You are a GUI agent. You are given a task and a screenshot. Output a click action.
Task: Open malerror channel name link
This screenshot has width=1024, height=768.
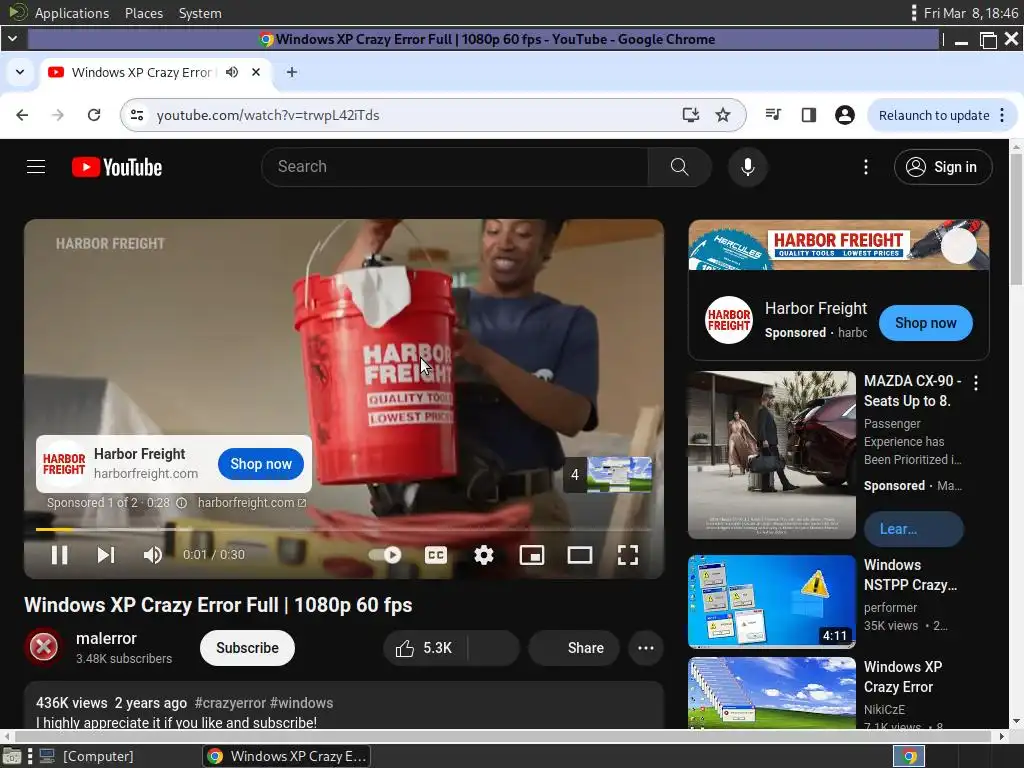coord(106,638)
